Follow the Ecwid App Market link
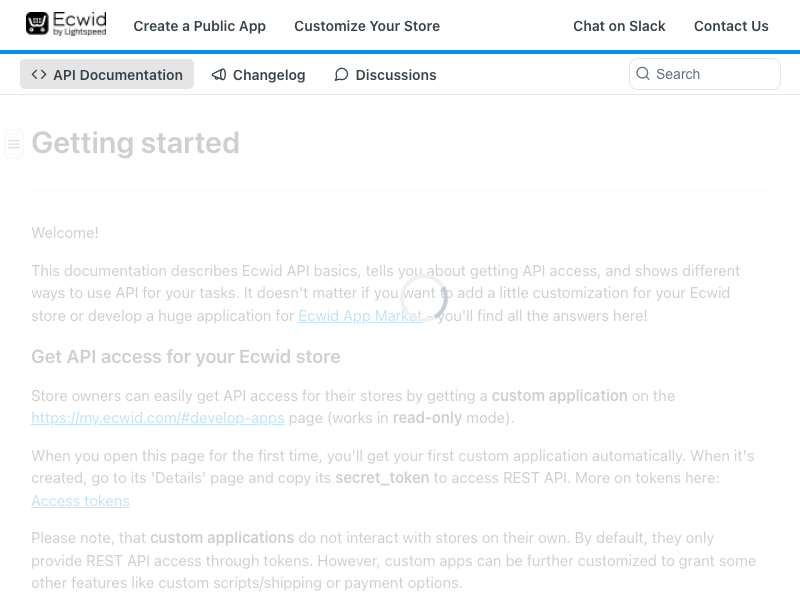The image size is (800, 600). pos(360,316)
